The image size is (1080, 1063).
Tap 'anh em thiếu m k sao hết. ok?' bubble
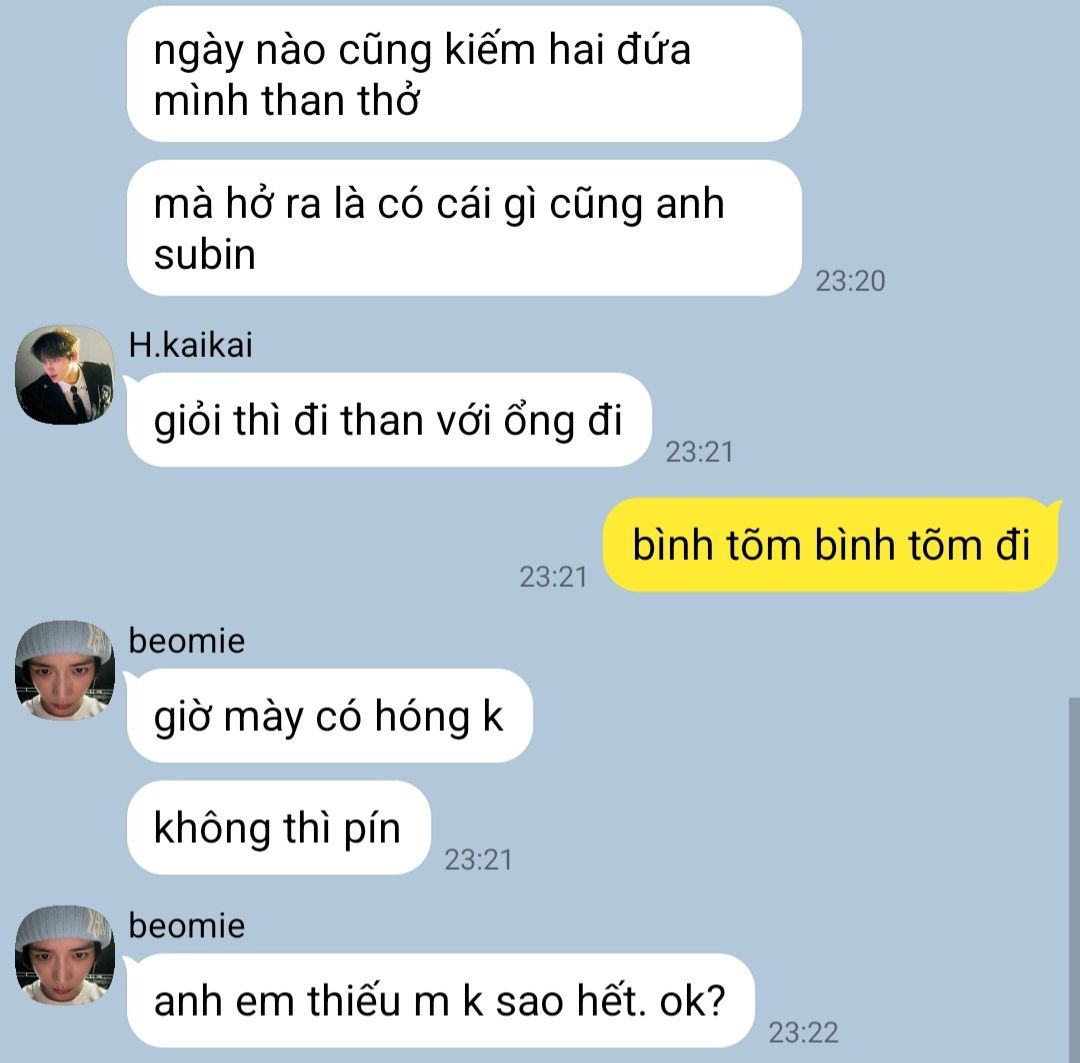[x=441, y=1000]
